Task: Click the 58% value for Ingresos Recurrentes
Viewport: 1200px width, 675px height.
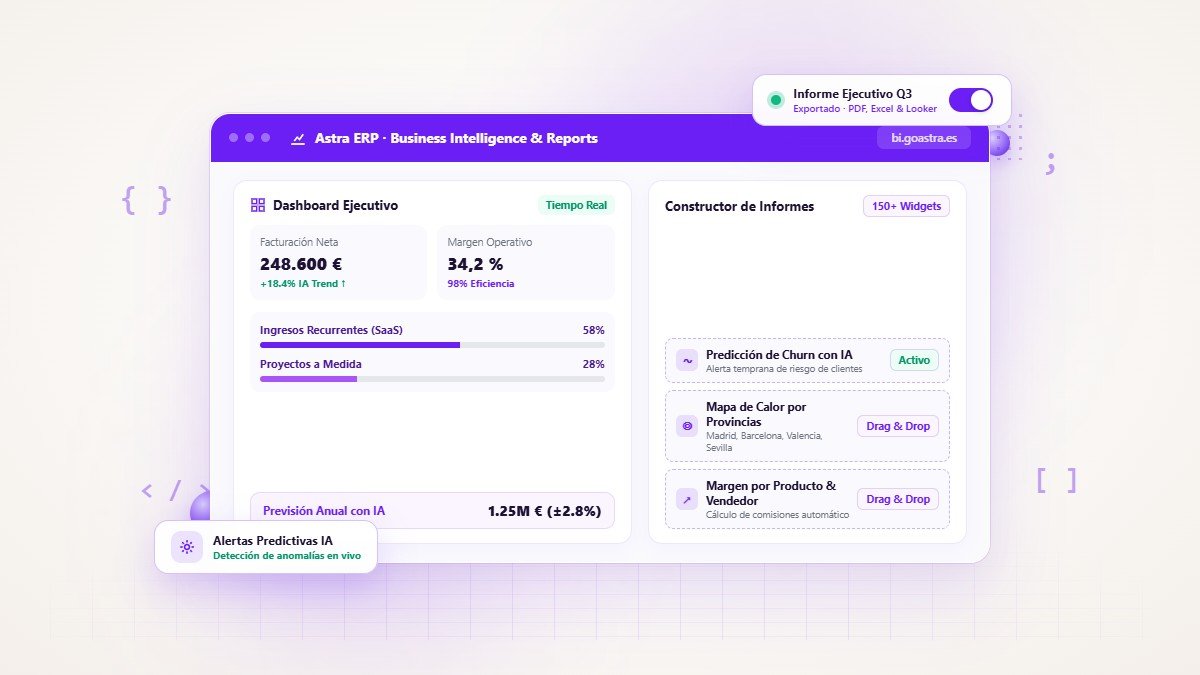Action: click(x=593, y=329)
